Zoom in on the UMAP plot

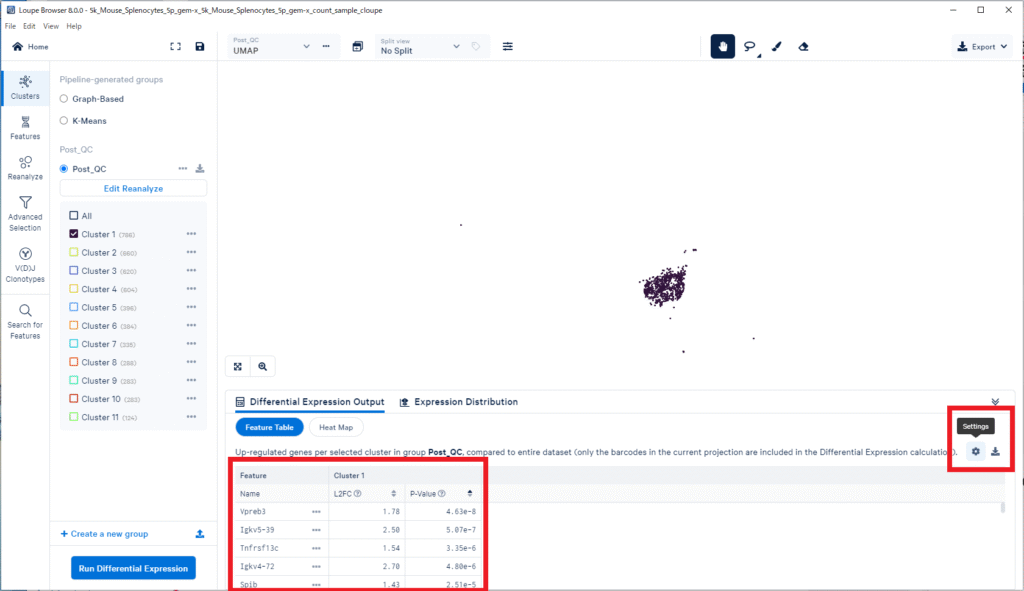[262, 367]
